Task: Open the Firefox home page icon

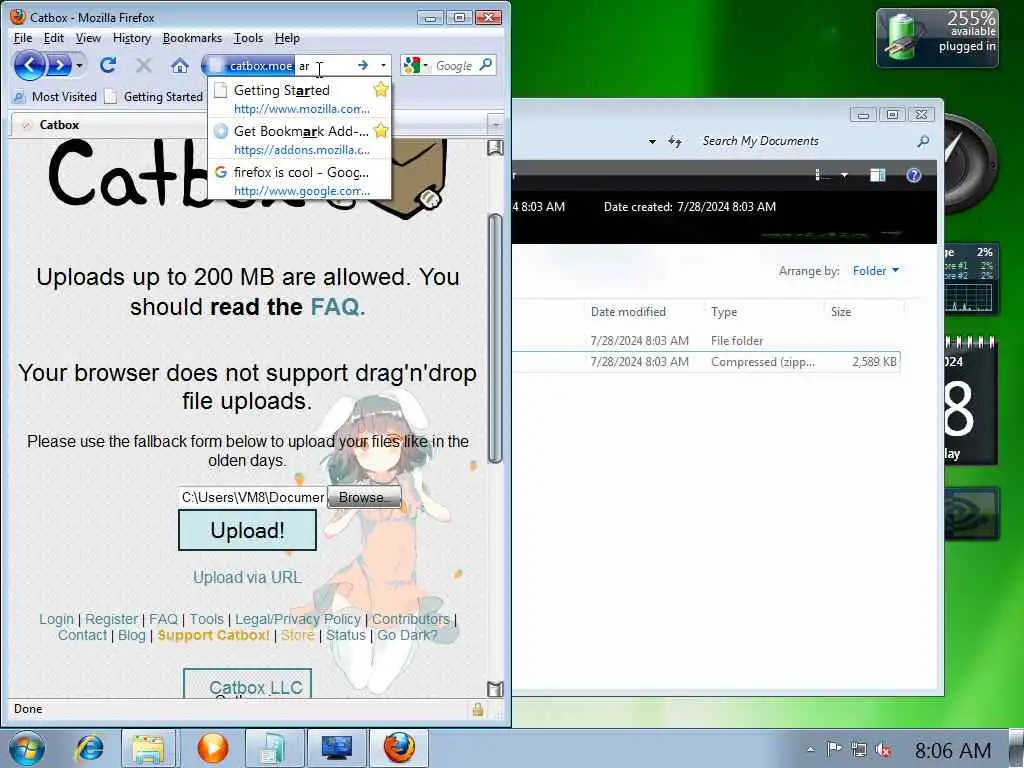Action: click(x=180, y=65)
